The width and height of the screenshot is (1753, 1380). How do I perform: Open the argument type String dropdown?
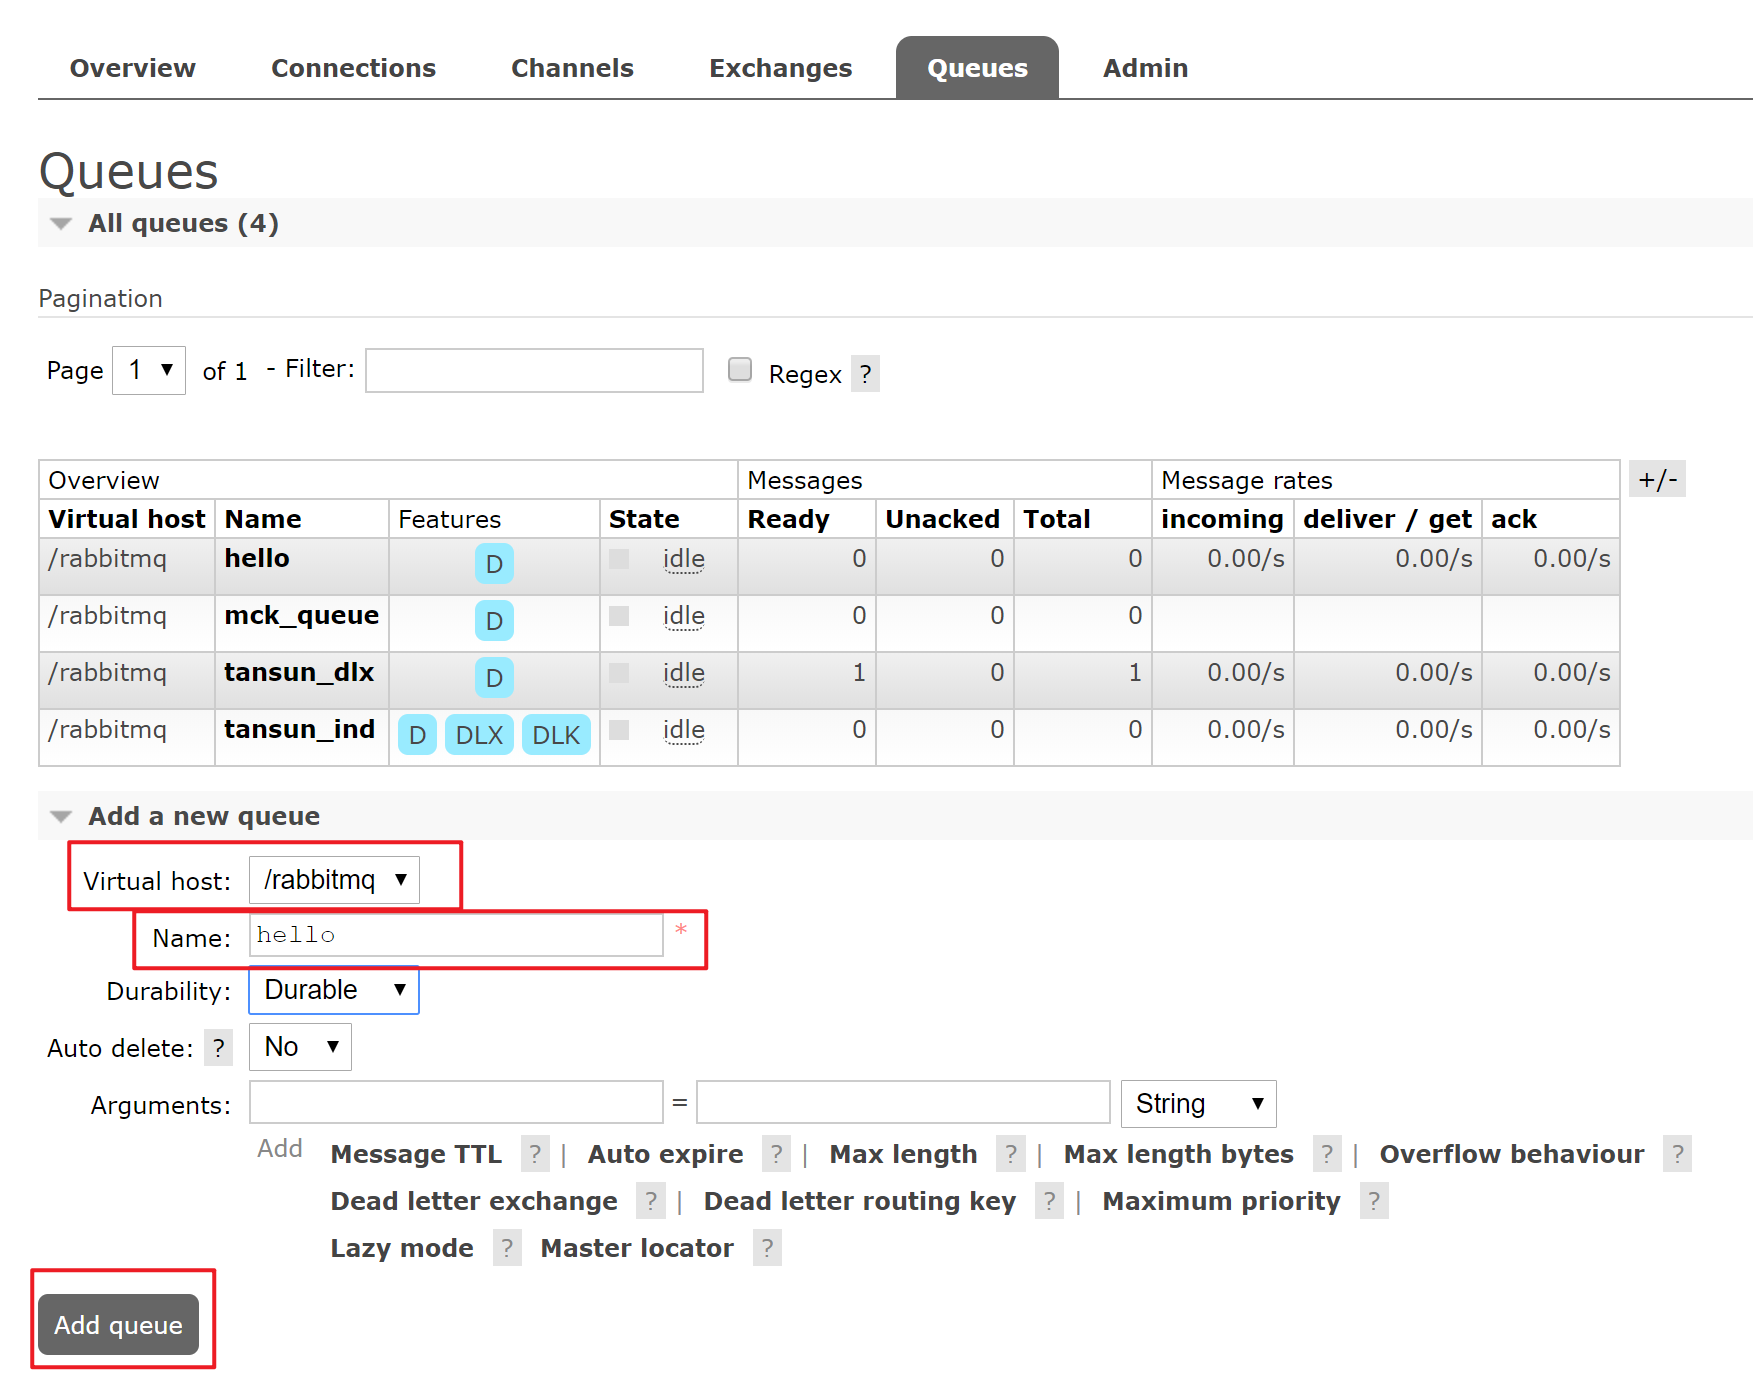pos(1199,1104)
